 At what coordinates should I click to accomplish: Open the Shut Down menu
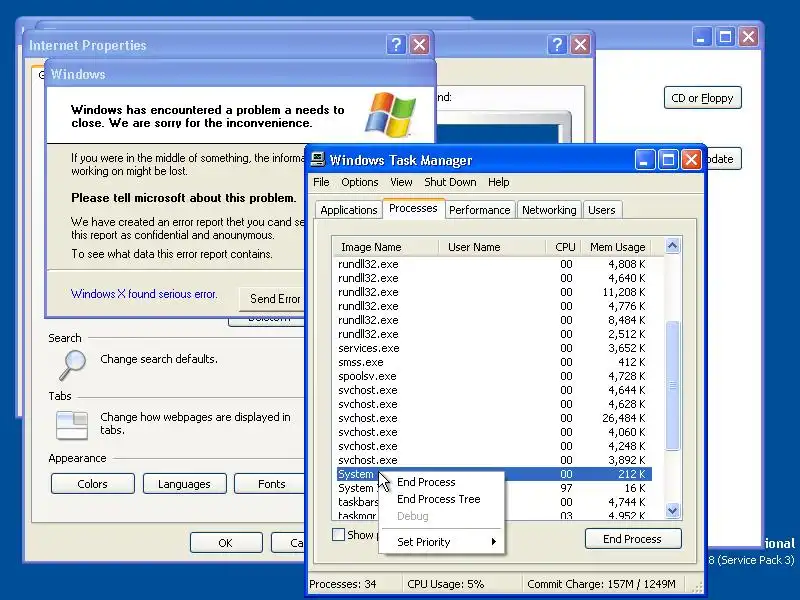[450, 182]
